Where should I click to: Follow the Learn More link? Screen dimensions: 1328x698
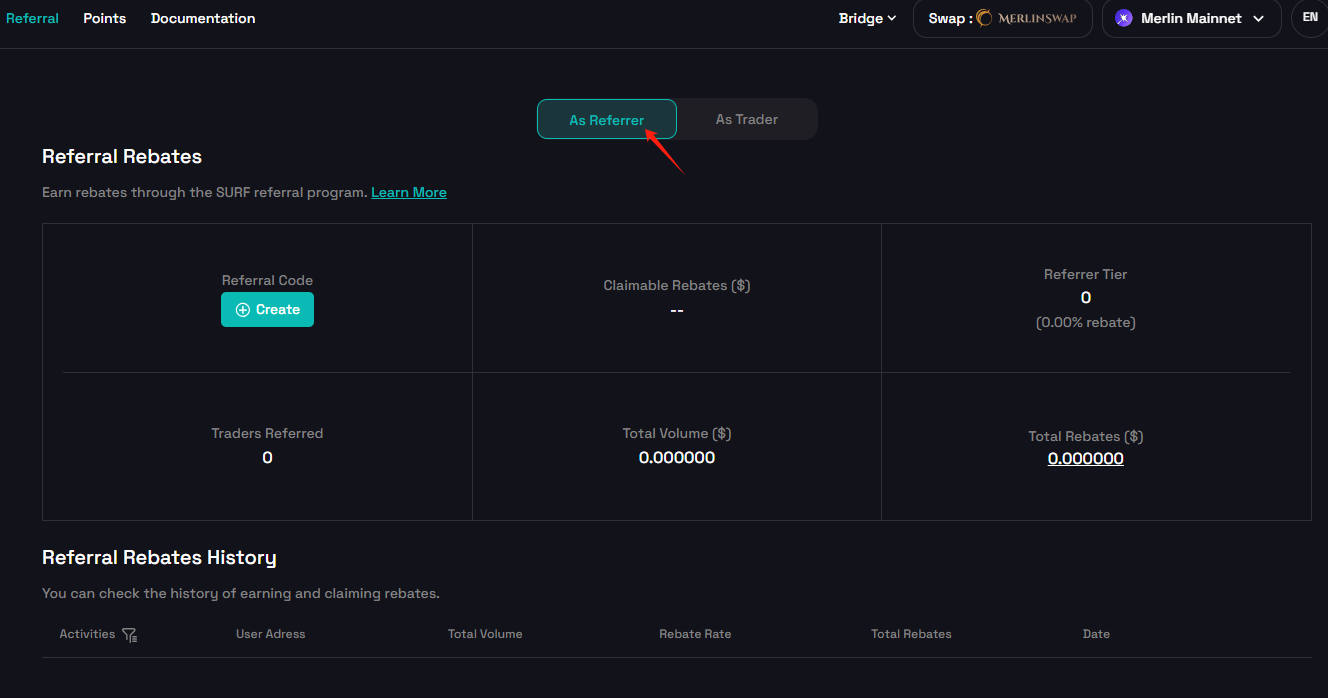[408, 192]
